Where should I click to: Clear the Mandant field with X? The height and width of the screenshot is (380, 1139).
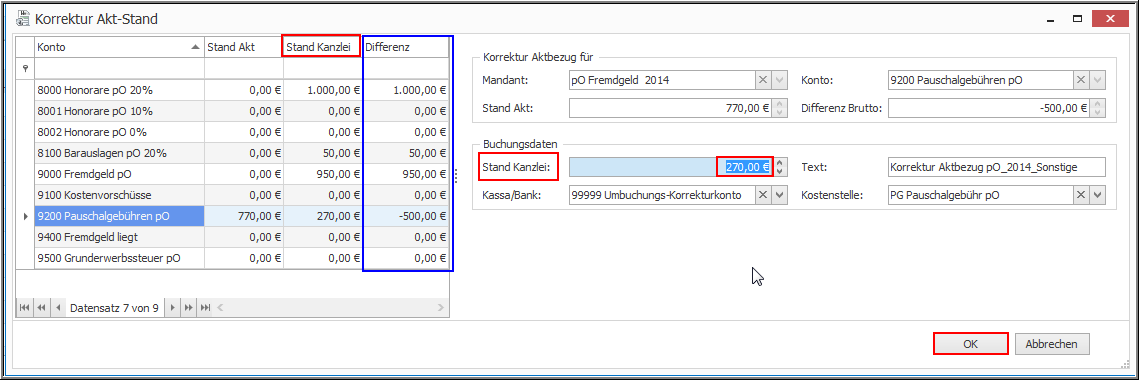(x=763, y=80)
